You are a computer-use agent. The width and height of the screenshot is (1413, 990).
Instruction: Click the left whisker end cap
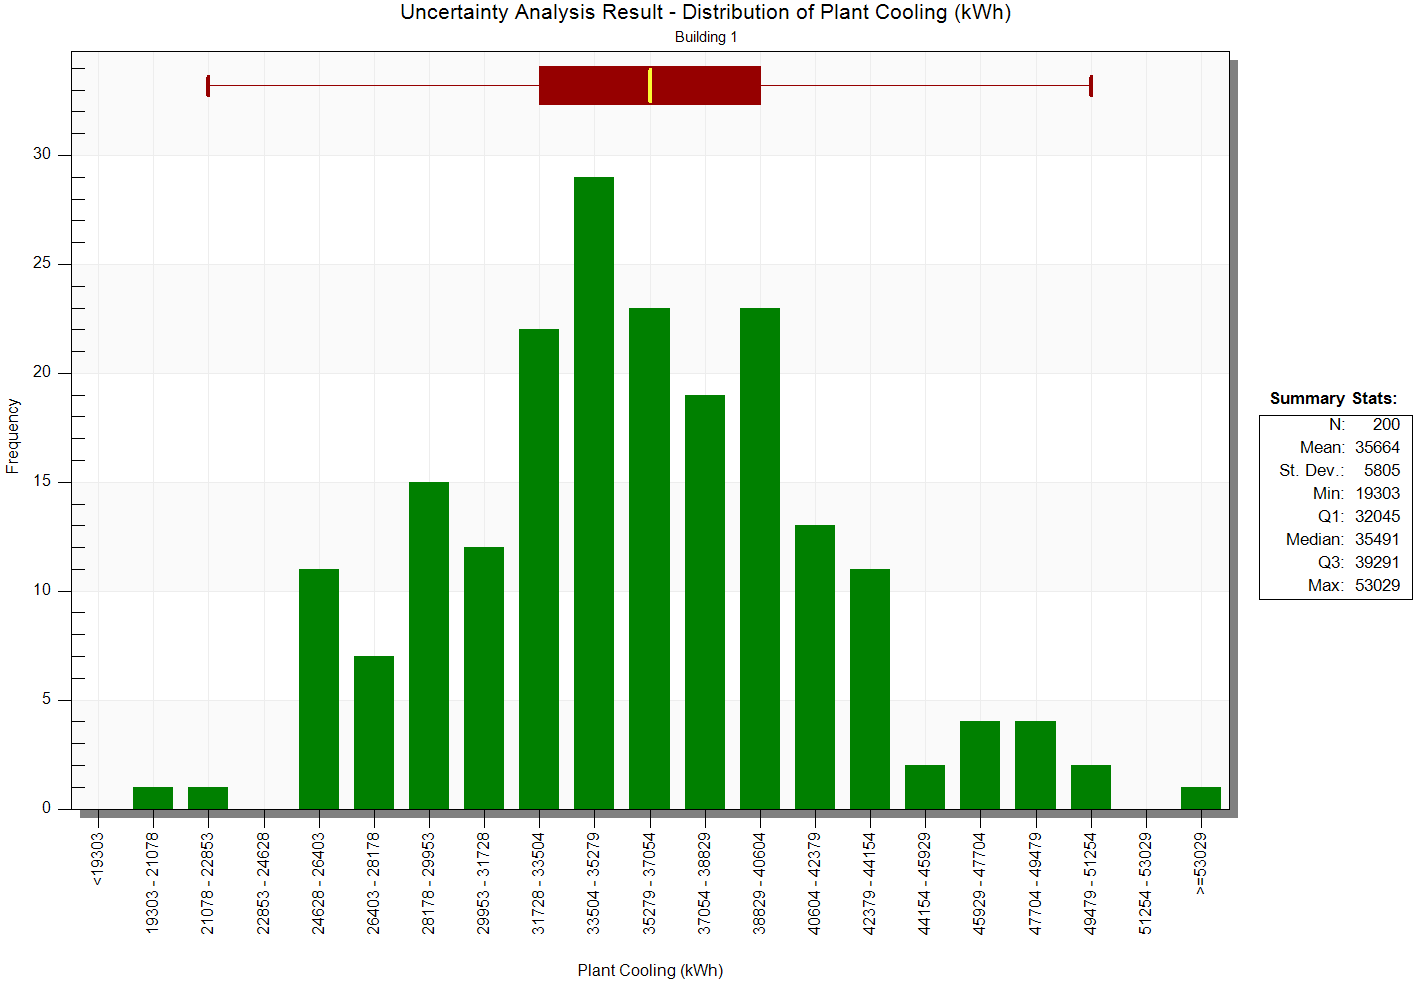208,86
